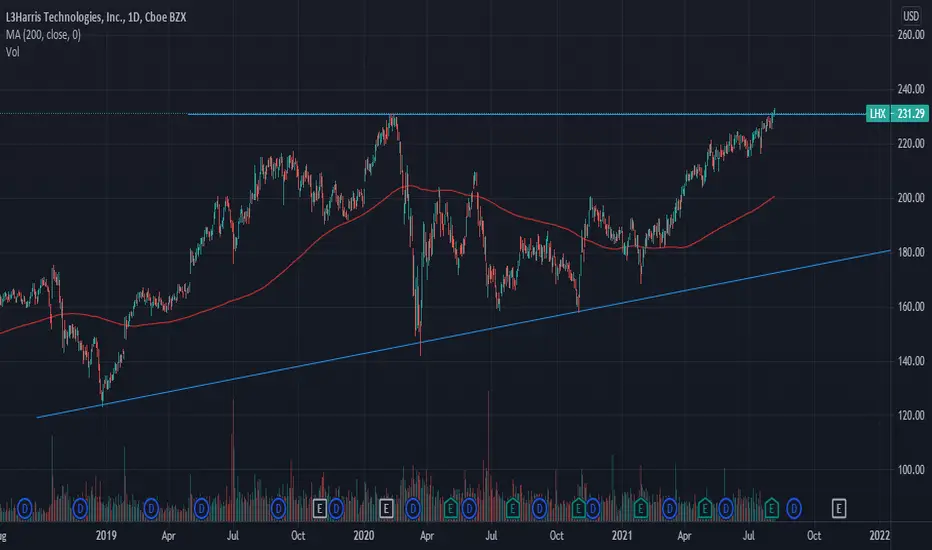Image resolution: width=932 pixels, height=550 pixels.
Task: Open the dividend marker just before 2019 label
Action: coord(80,508)
